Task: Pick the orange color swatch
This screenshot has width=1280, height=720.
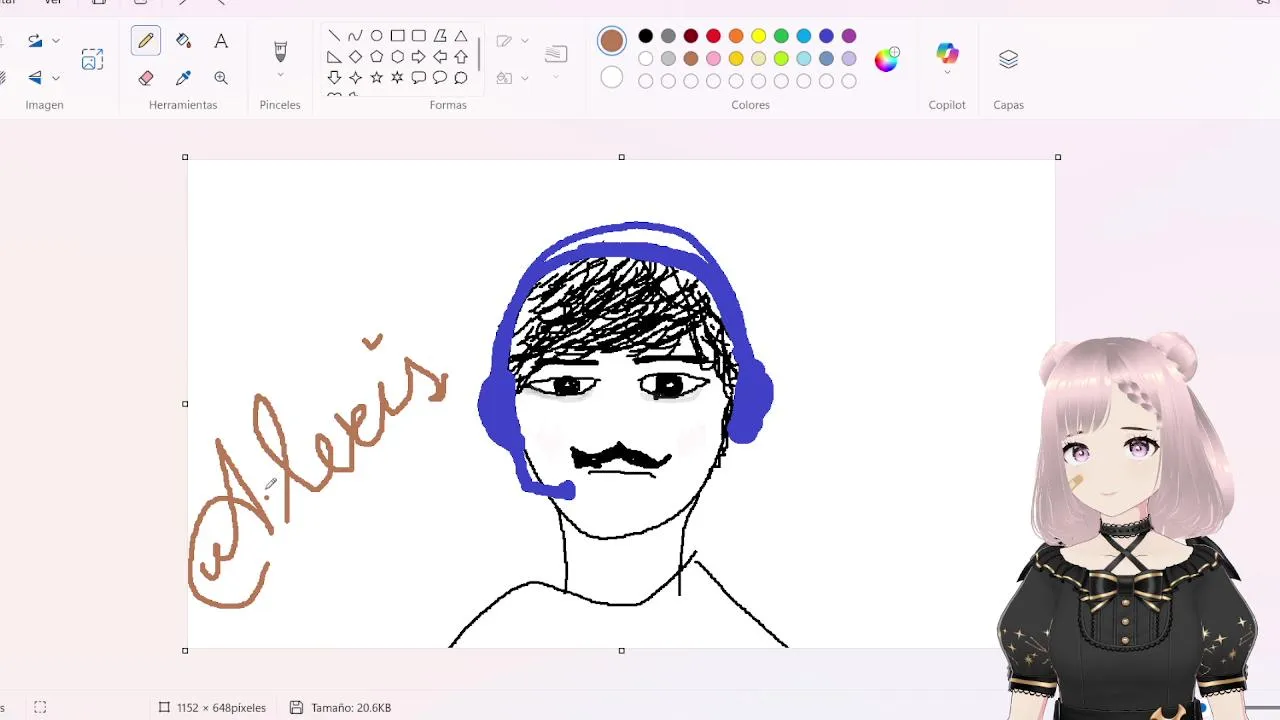Action: click(736, 37)
